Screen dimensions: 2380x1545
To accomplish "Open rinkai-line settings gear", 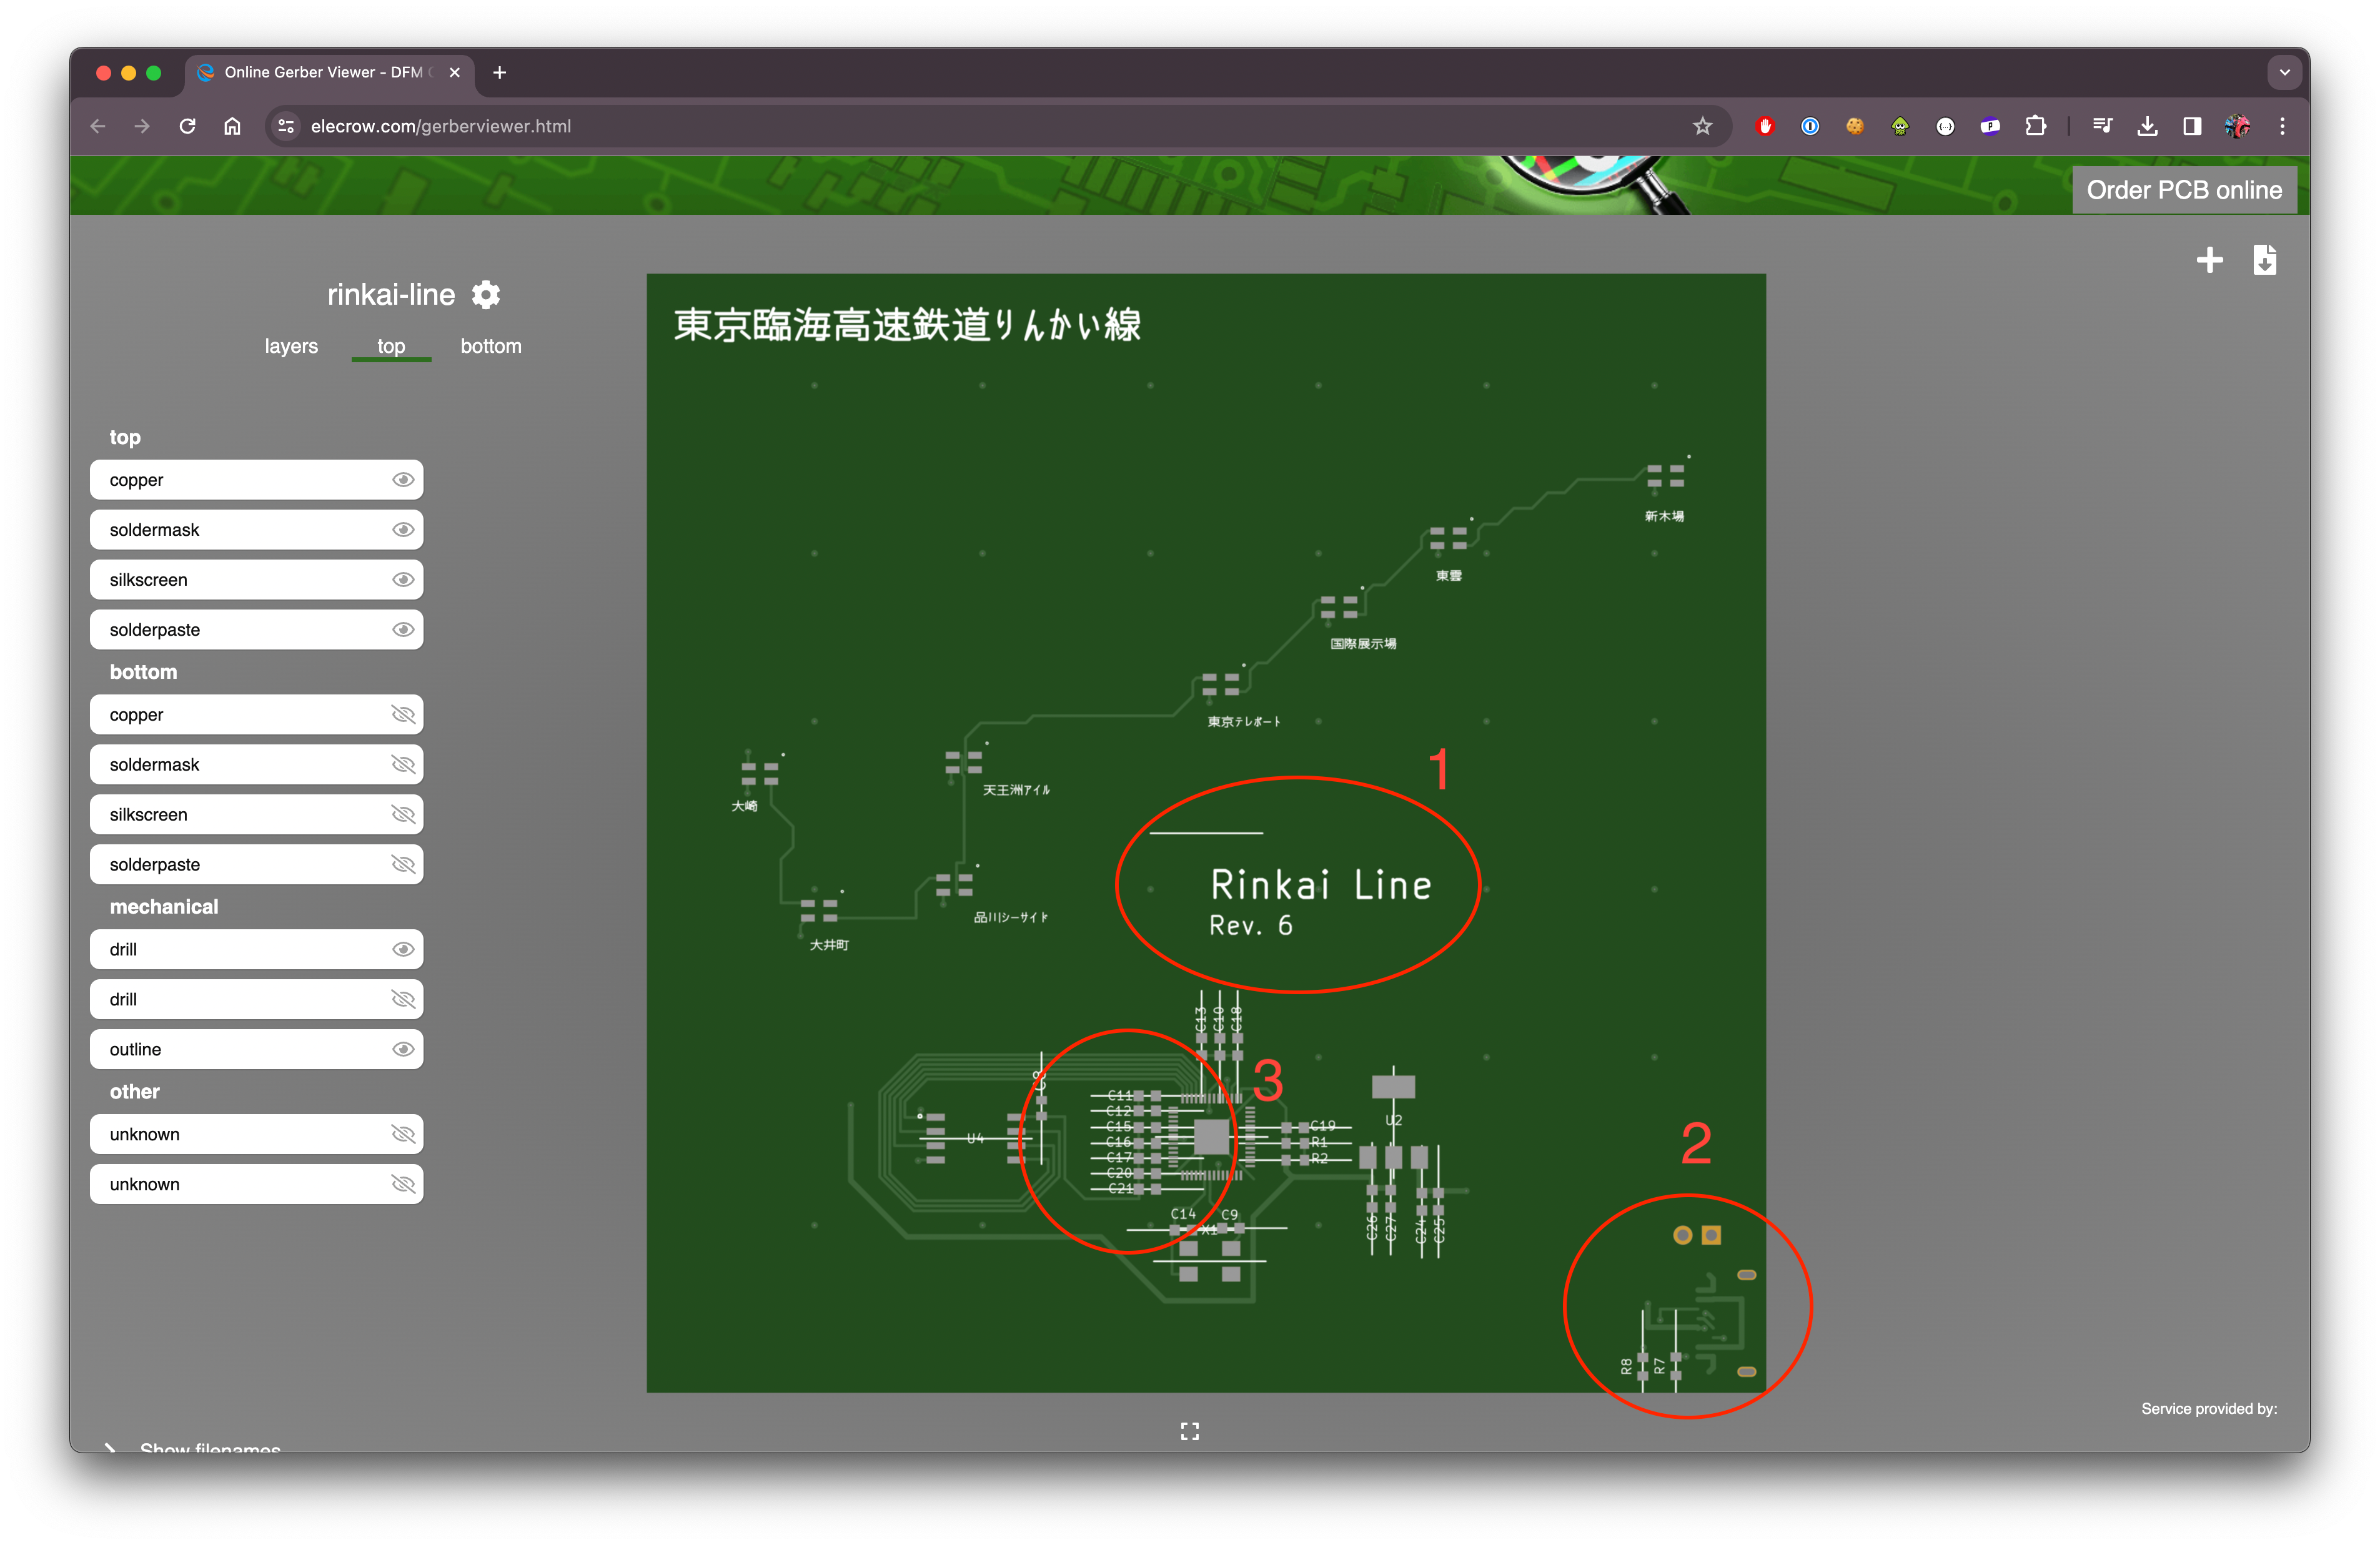I will pyautogui.click(x=486, y=294).
